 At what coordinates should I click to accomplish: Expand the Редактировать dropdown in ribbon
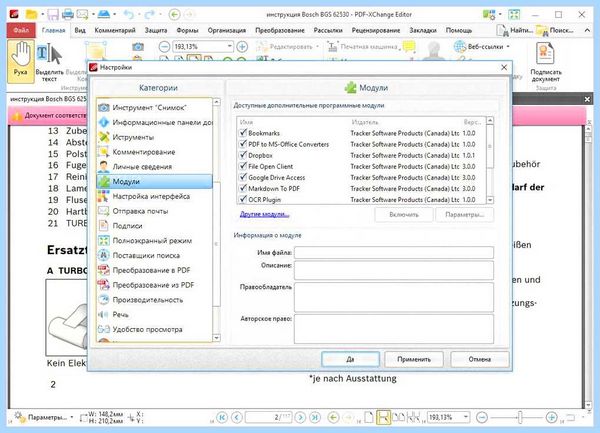click(x=317, y=47)
